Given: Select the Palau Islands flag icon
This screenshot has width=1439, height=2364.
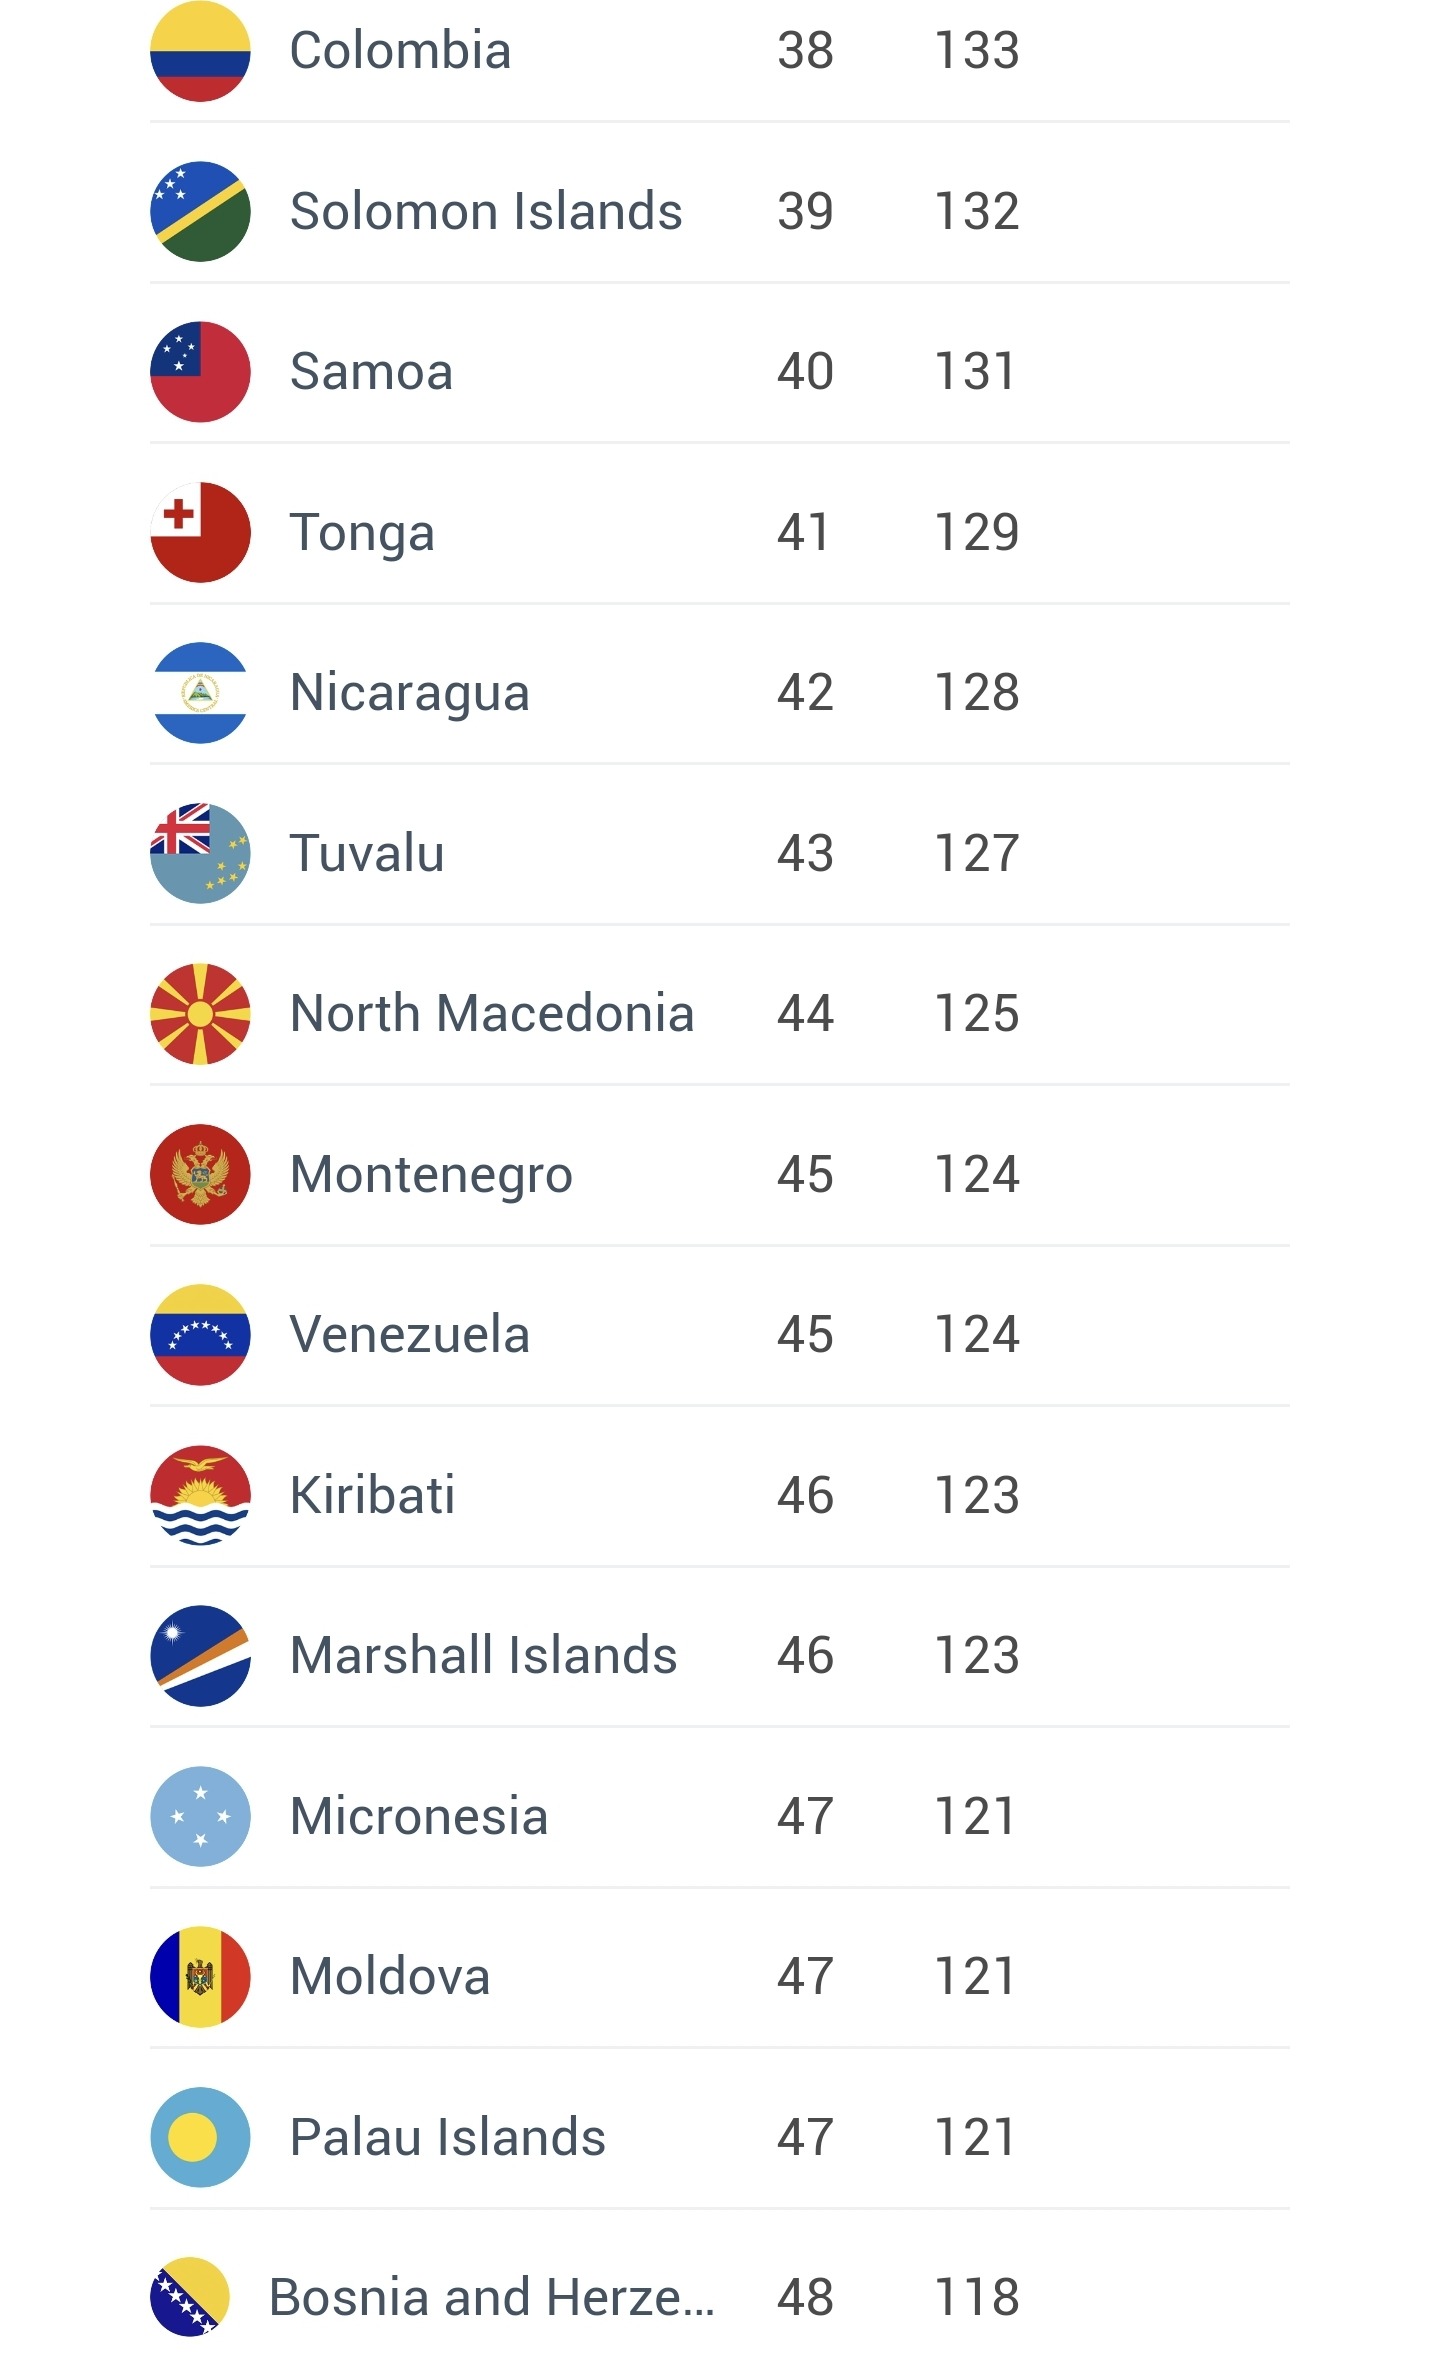Looking at the screenshot, I should pos(200,2137).
